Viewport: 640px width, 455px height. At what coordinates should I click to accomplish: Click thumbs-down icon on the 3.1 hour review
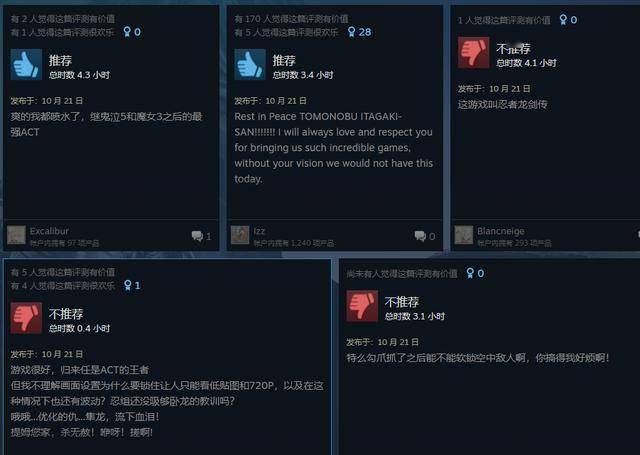(362, 306)
